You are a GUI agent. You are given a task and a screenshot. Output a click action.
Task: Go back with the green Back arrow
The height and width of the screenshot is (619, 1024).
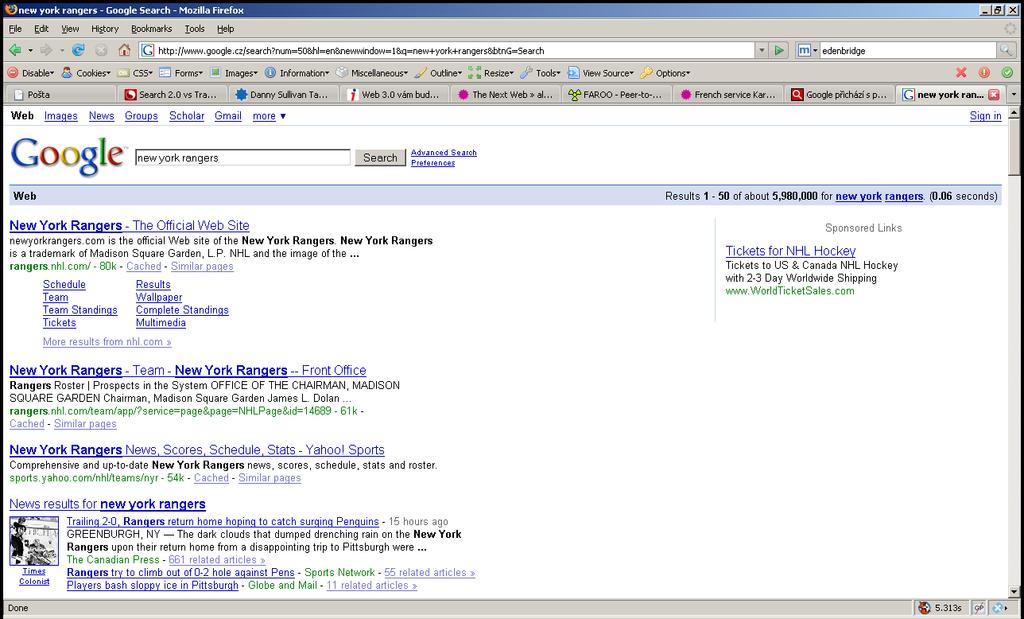tap(14, 50)
